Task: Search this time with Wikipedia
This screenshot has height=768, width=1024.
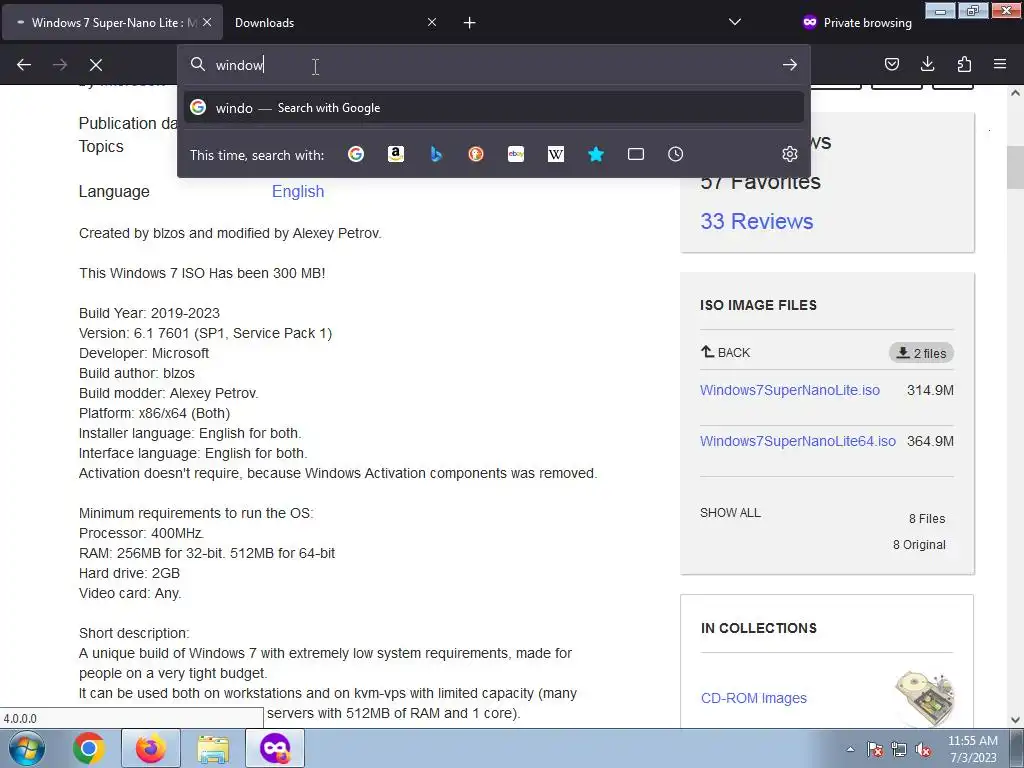Action: pyautogui.click(x=556, y=154)
